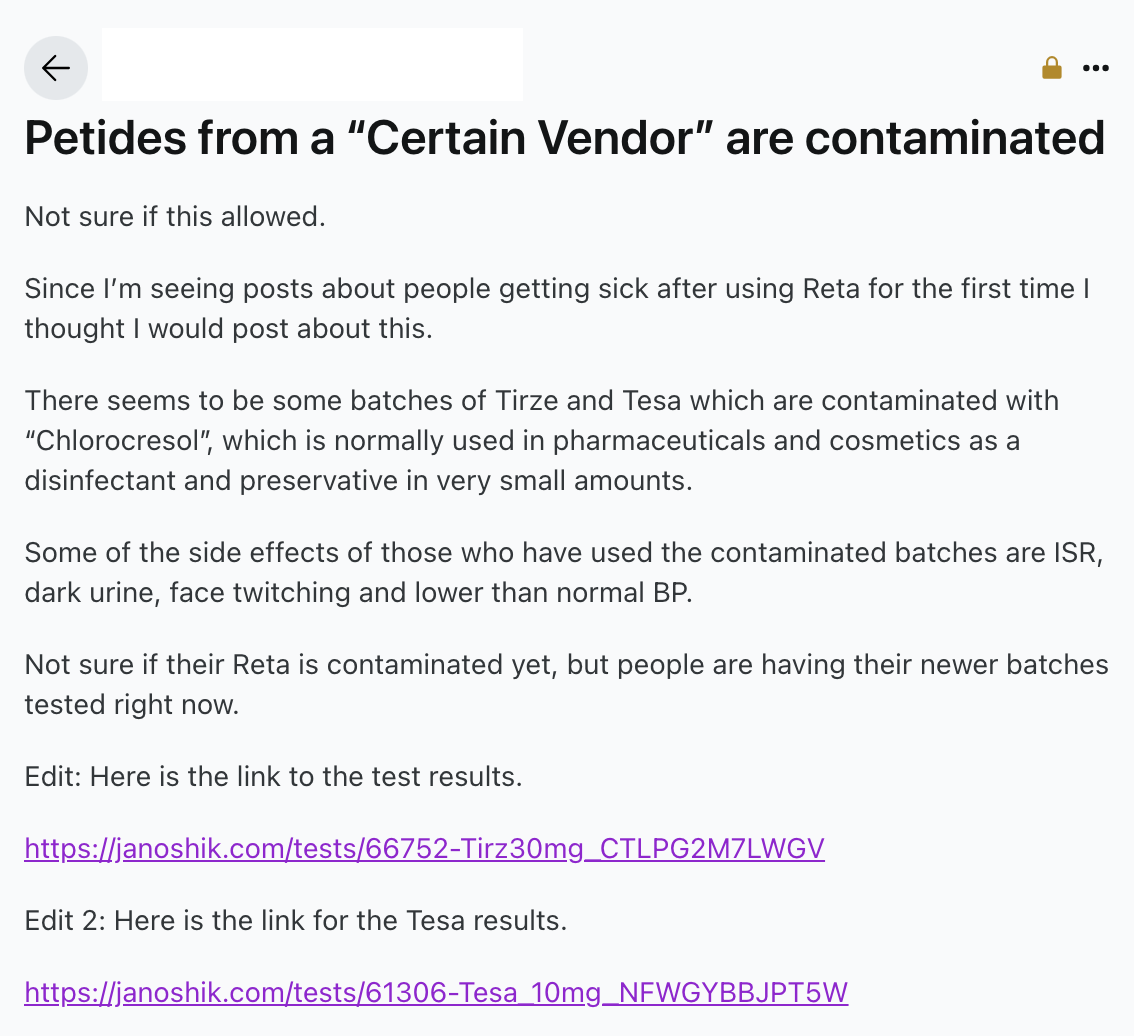Viewport: 1134px width, 1036px height.
Task: Click the blank white header area beside back arrow
Action: tap(312, 64)
